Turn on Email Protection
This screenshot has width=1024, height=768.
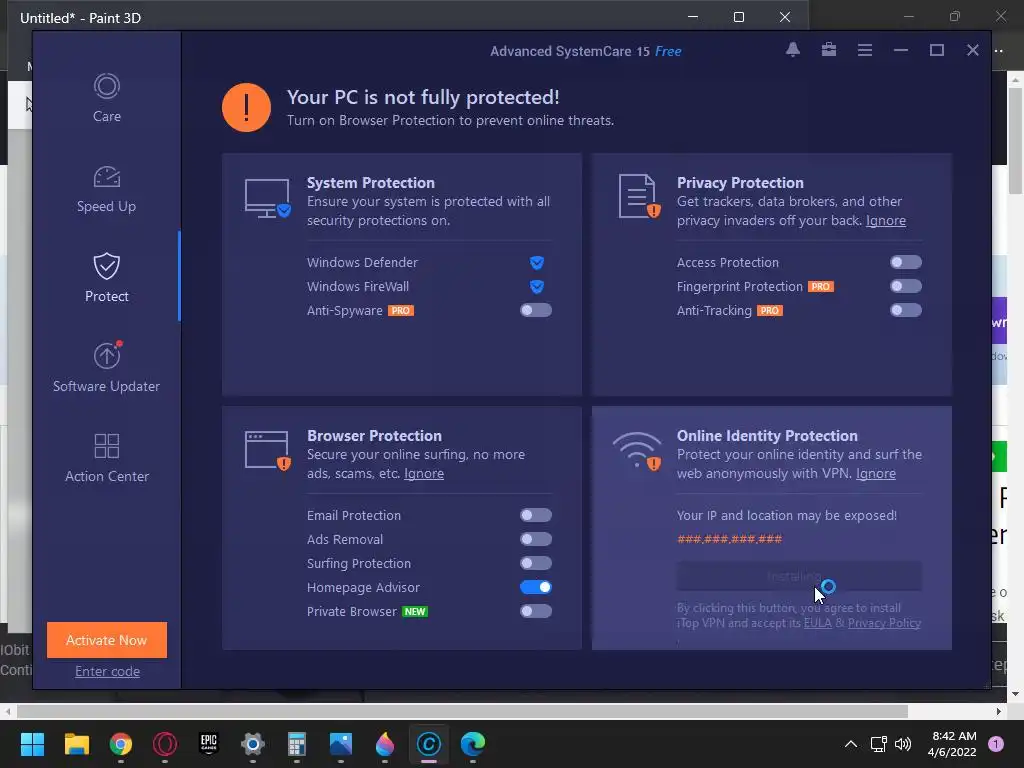click(536, 515)
